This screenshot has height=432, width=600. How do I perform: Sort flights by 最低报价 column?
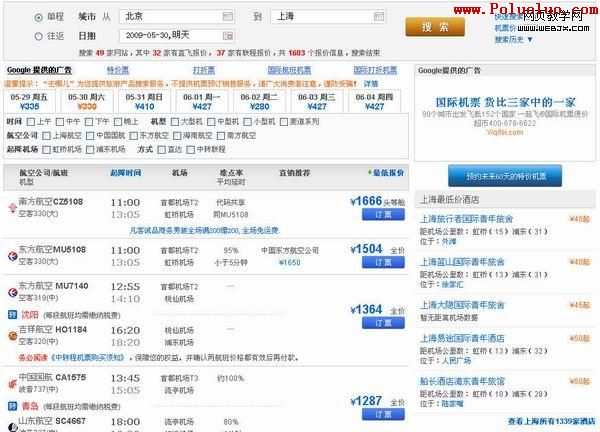(x=386, y=173)
